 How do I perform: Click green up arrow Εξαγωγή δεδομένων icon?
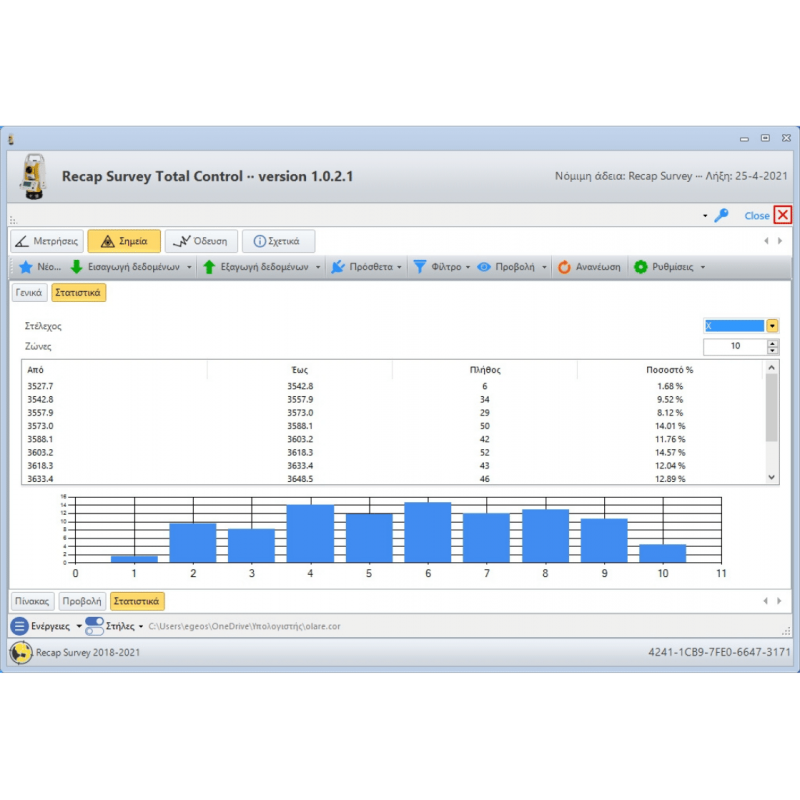209,267
